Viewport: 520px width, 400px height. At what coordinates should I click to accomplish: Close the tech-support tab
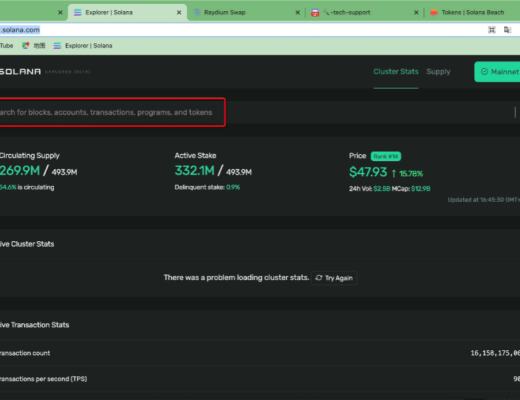pos(416,12)
